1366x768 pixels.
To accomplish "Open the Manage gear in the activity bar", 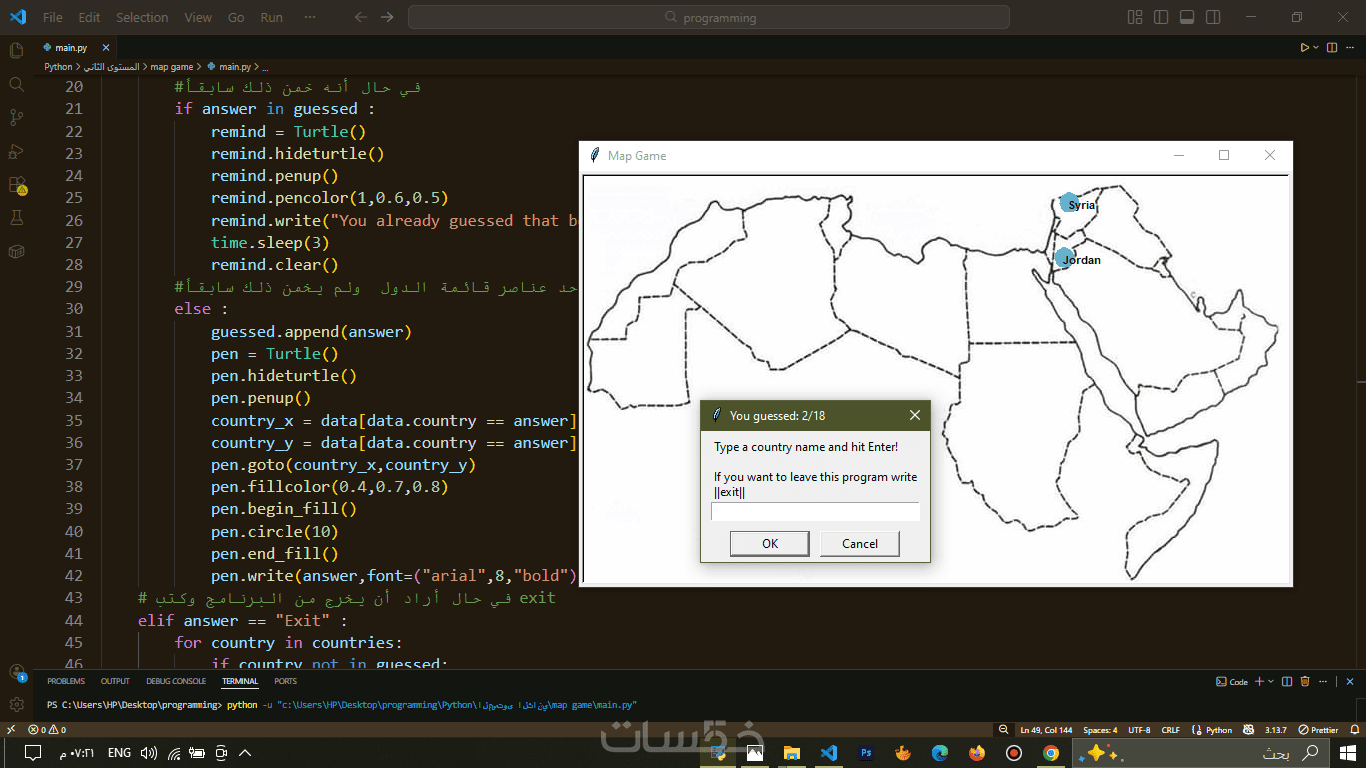I will tap(16, 705).
